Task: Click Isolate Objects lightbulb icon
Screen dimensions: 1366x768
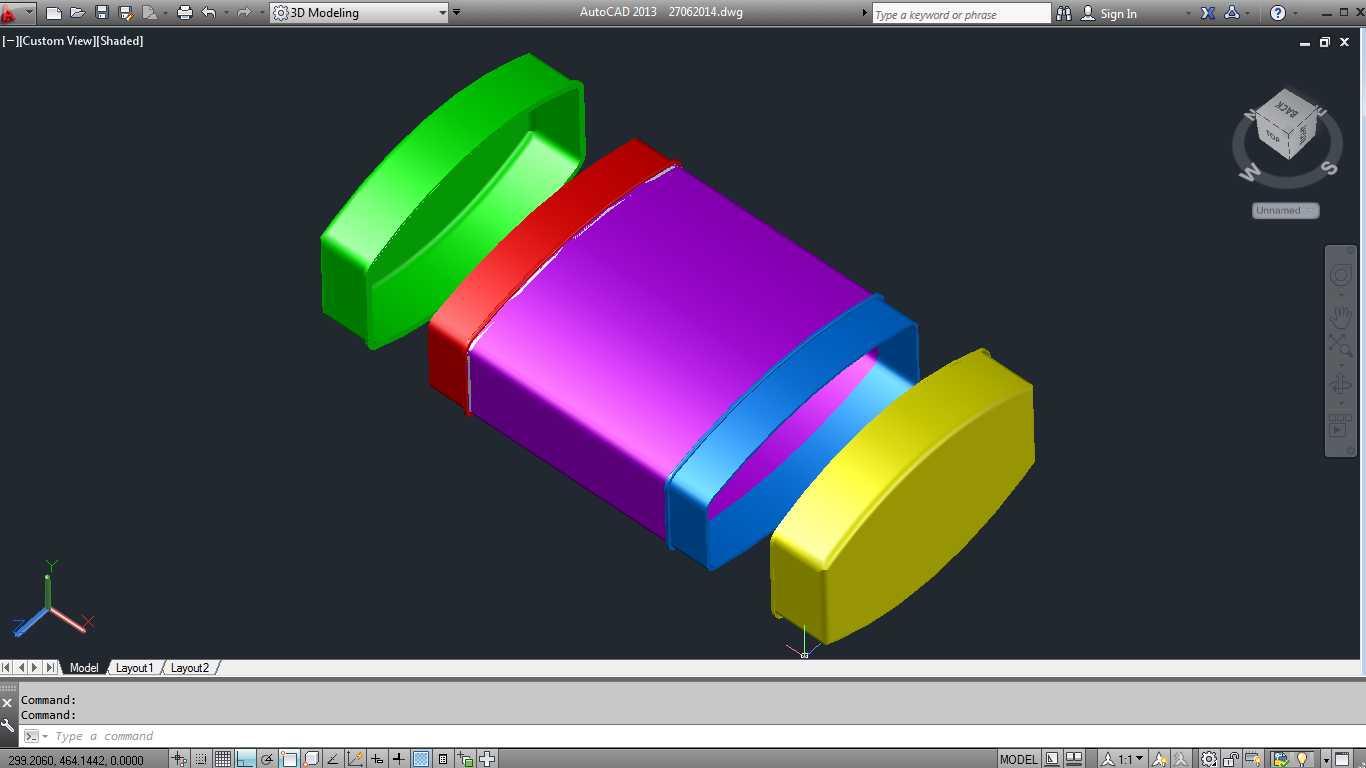Action: coord(1302,758)
